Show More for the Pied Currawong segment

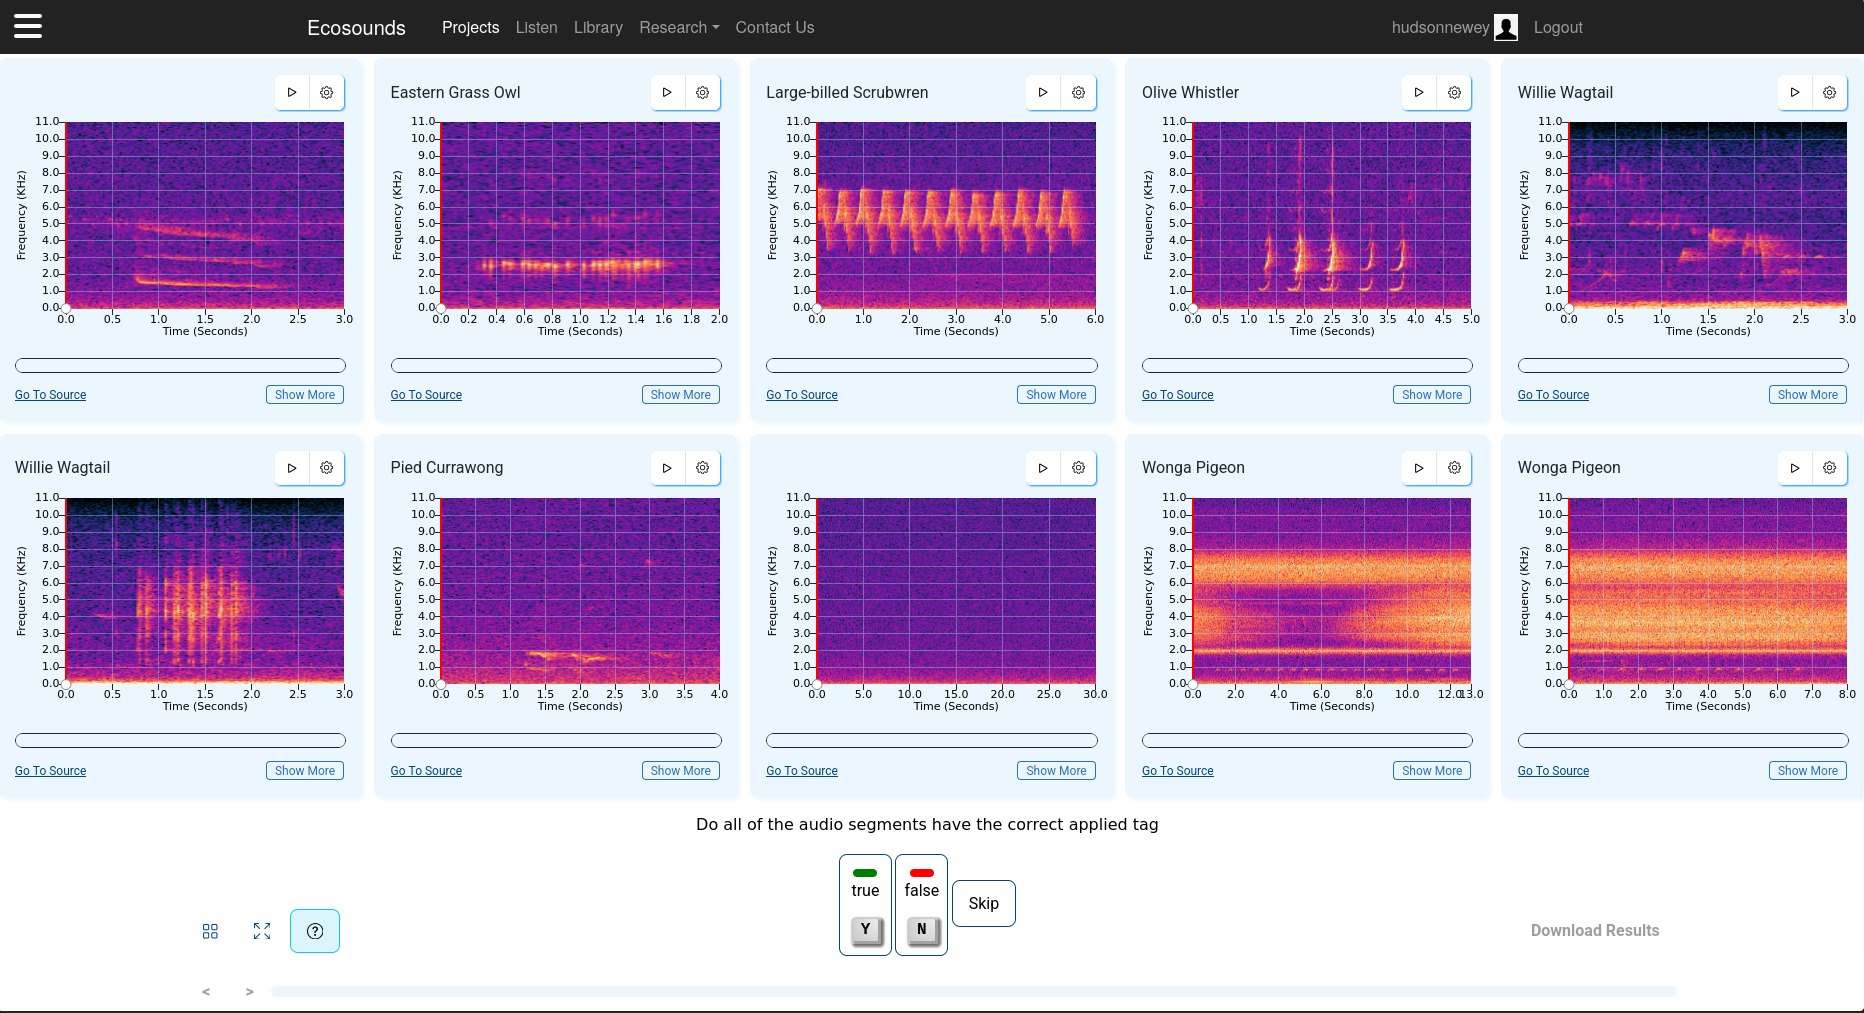pos(680,770)
